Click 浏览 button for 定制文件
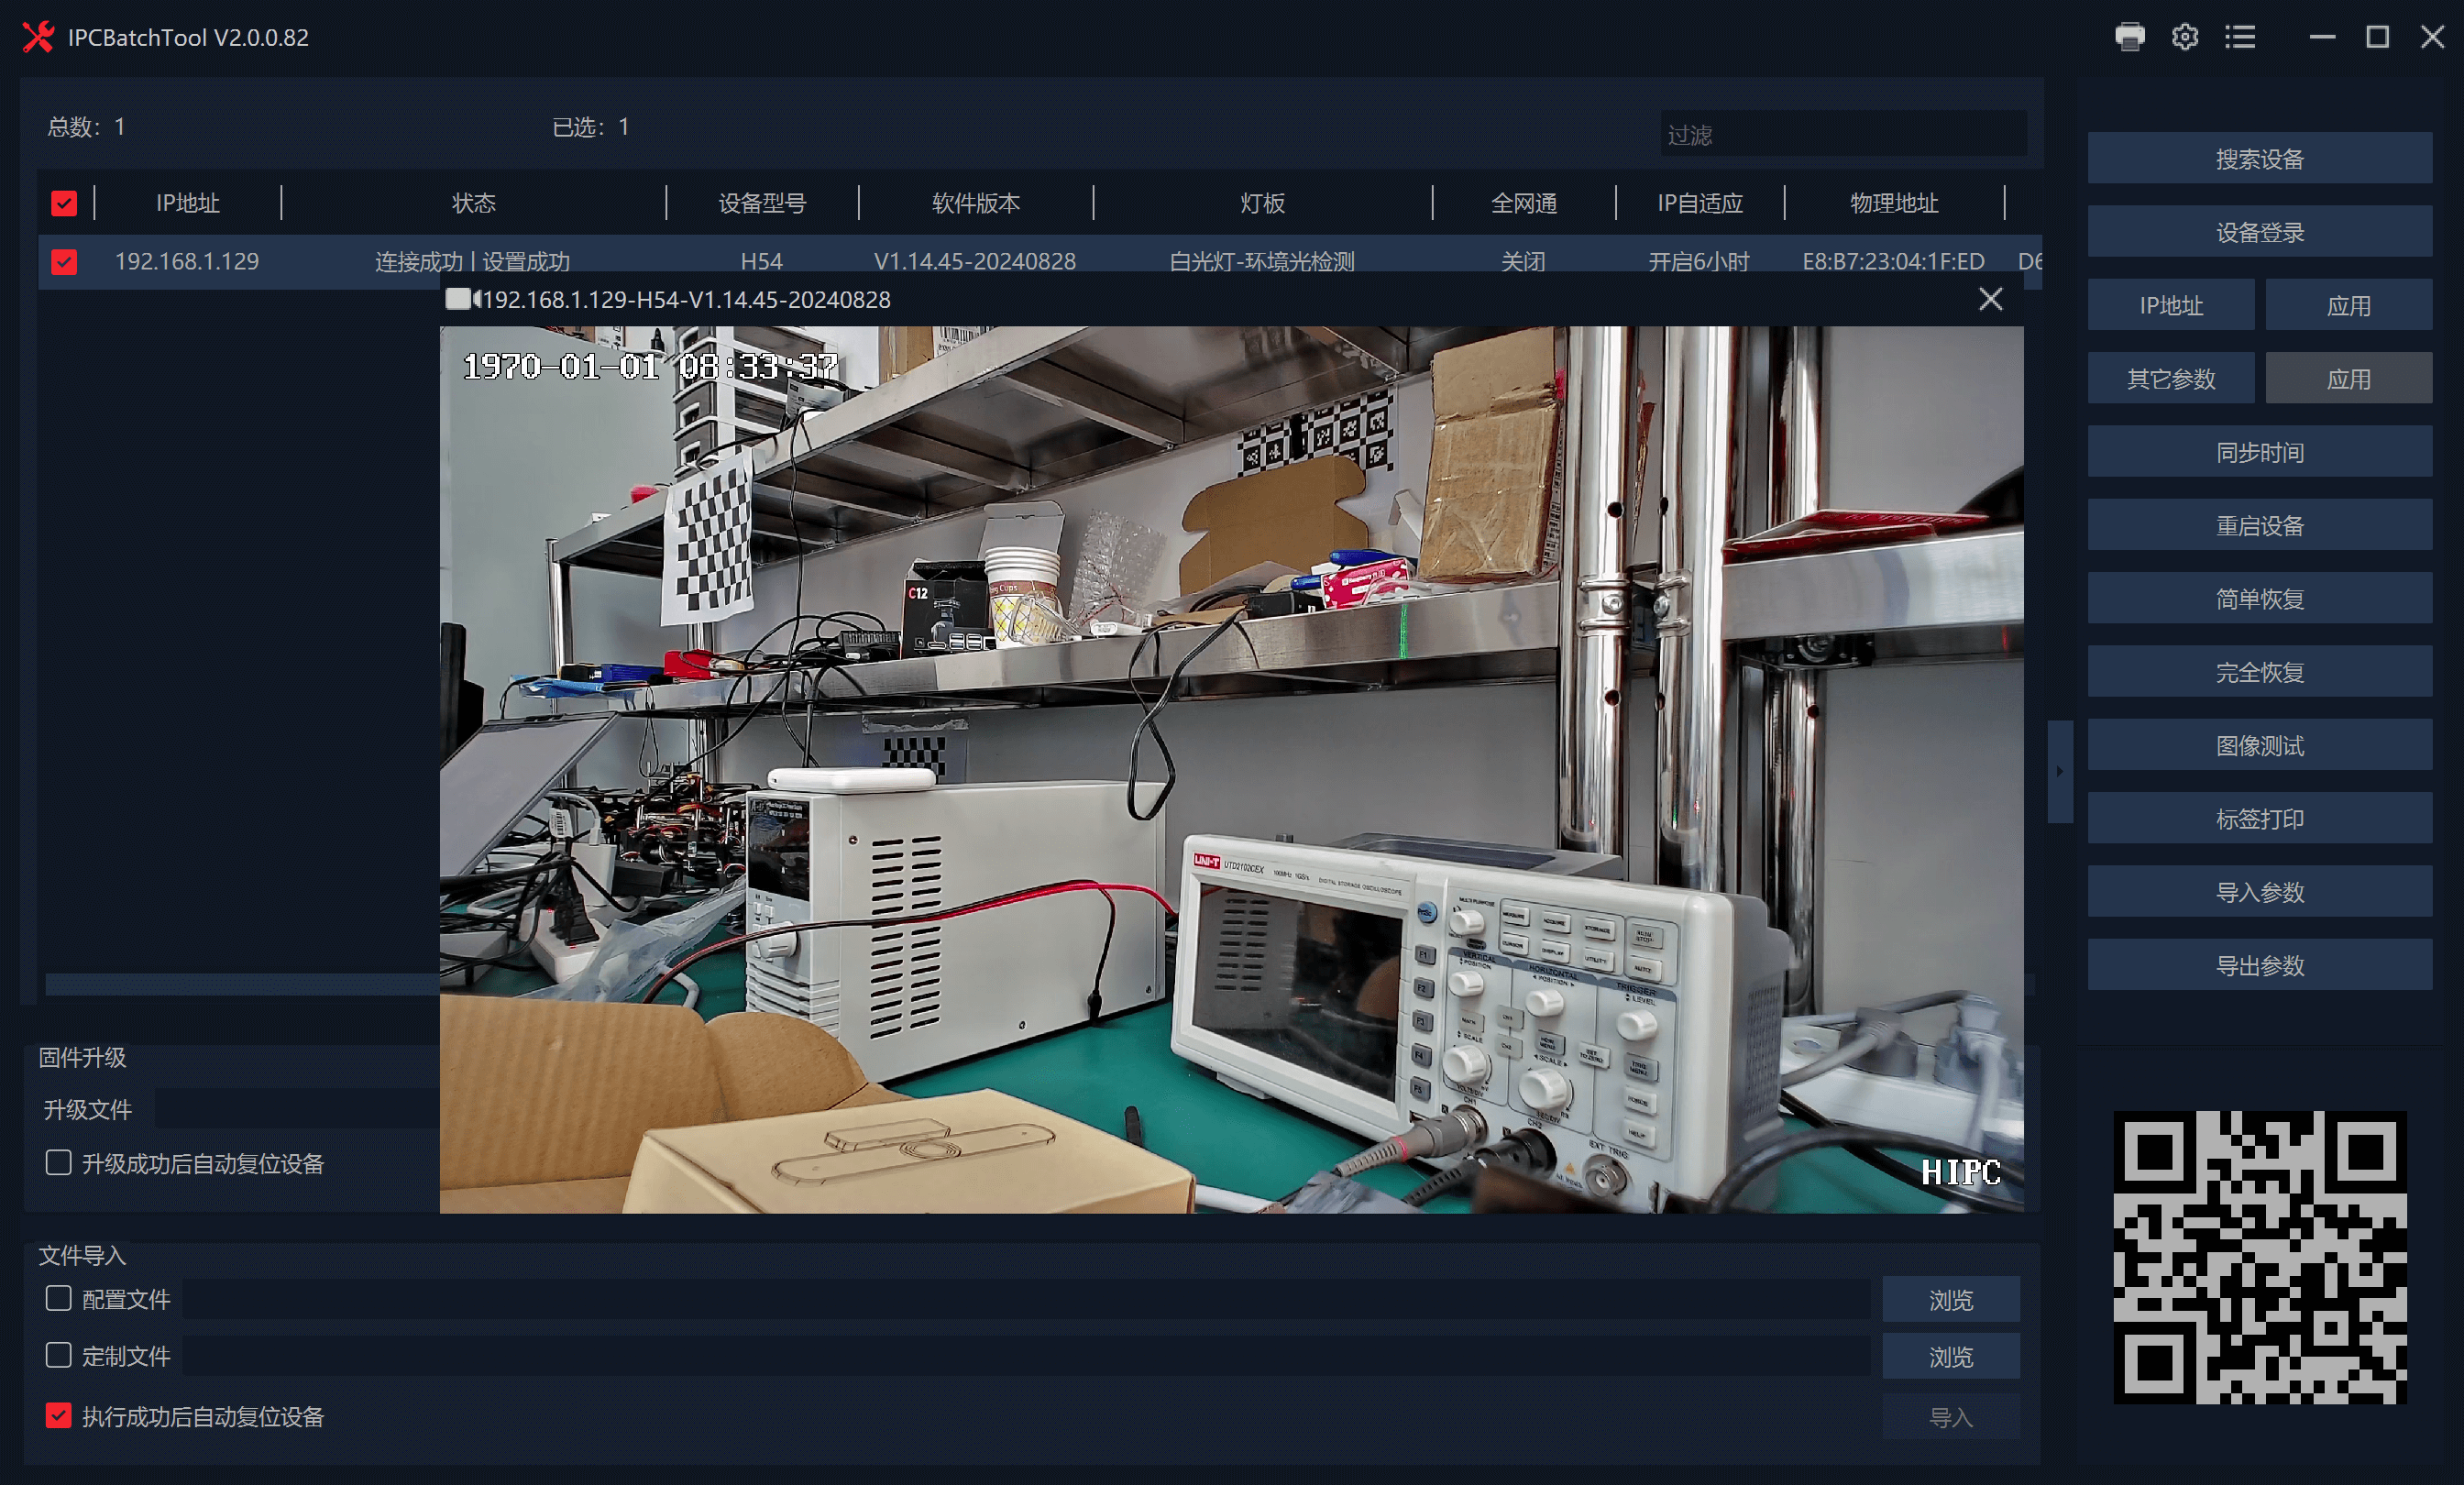This screenshot has height=1485, width=2464. coord(1950,1356)
